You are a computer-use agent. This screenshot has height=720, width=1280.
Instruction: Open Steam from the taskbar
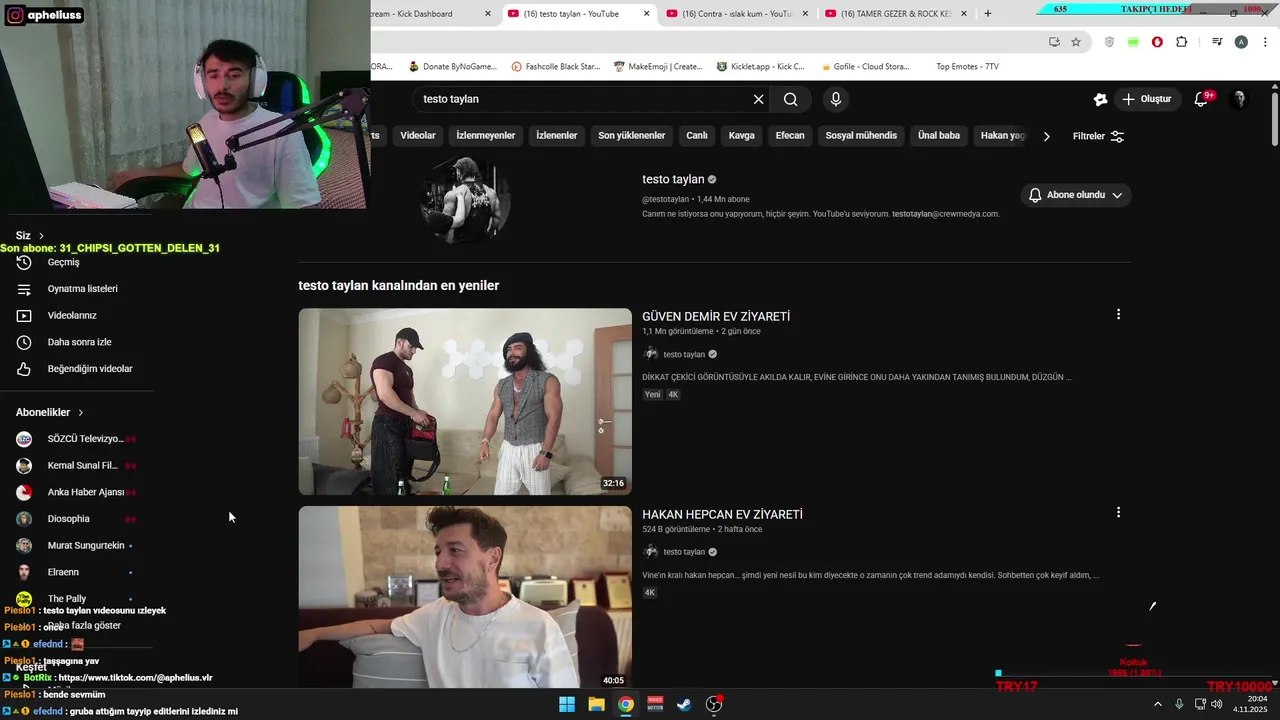[x=684, y=704]
